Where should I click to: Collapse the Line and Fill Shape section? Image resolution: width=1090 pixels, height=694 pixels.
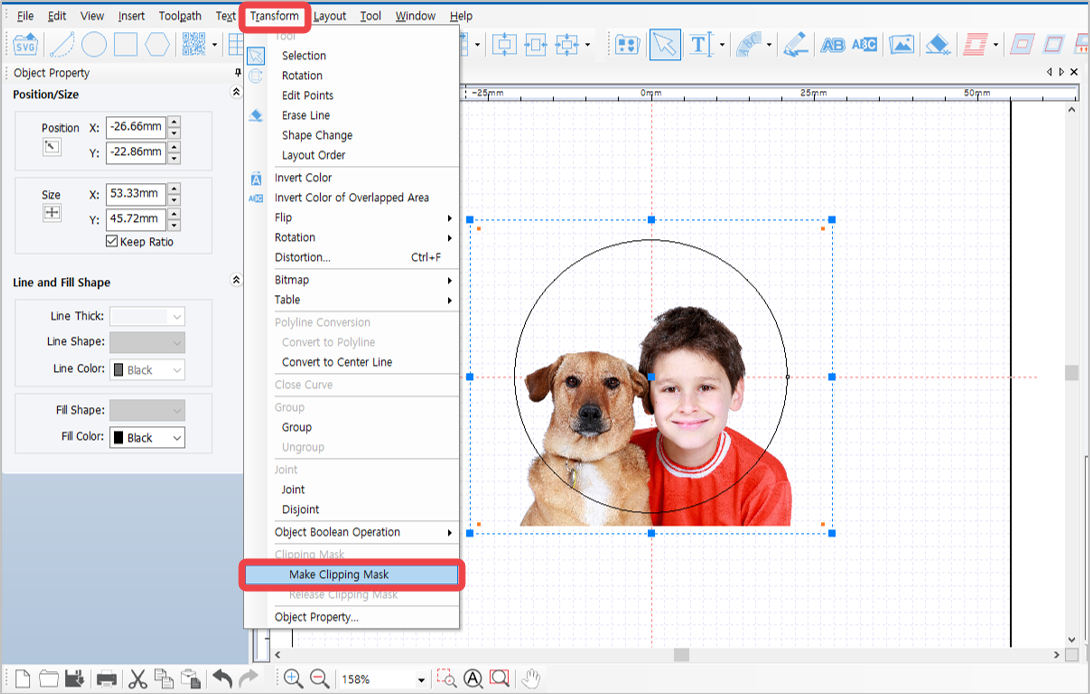pos(236,280)
